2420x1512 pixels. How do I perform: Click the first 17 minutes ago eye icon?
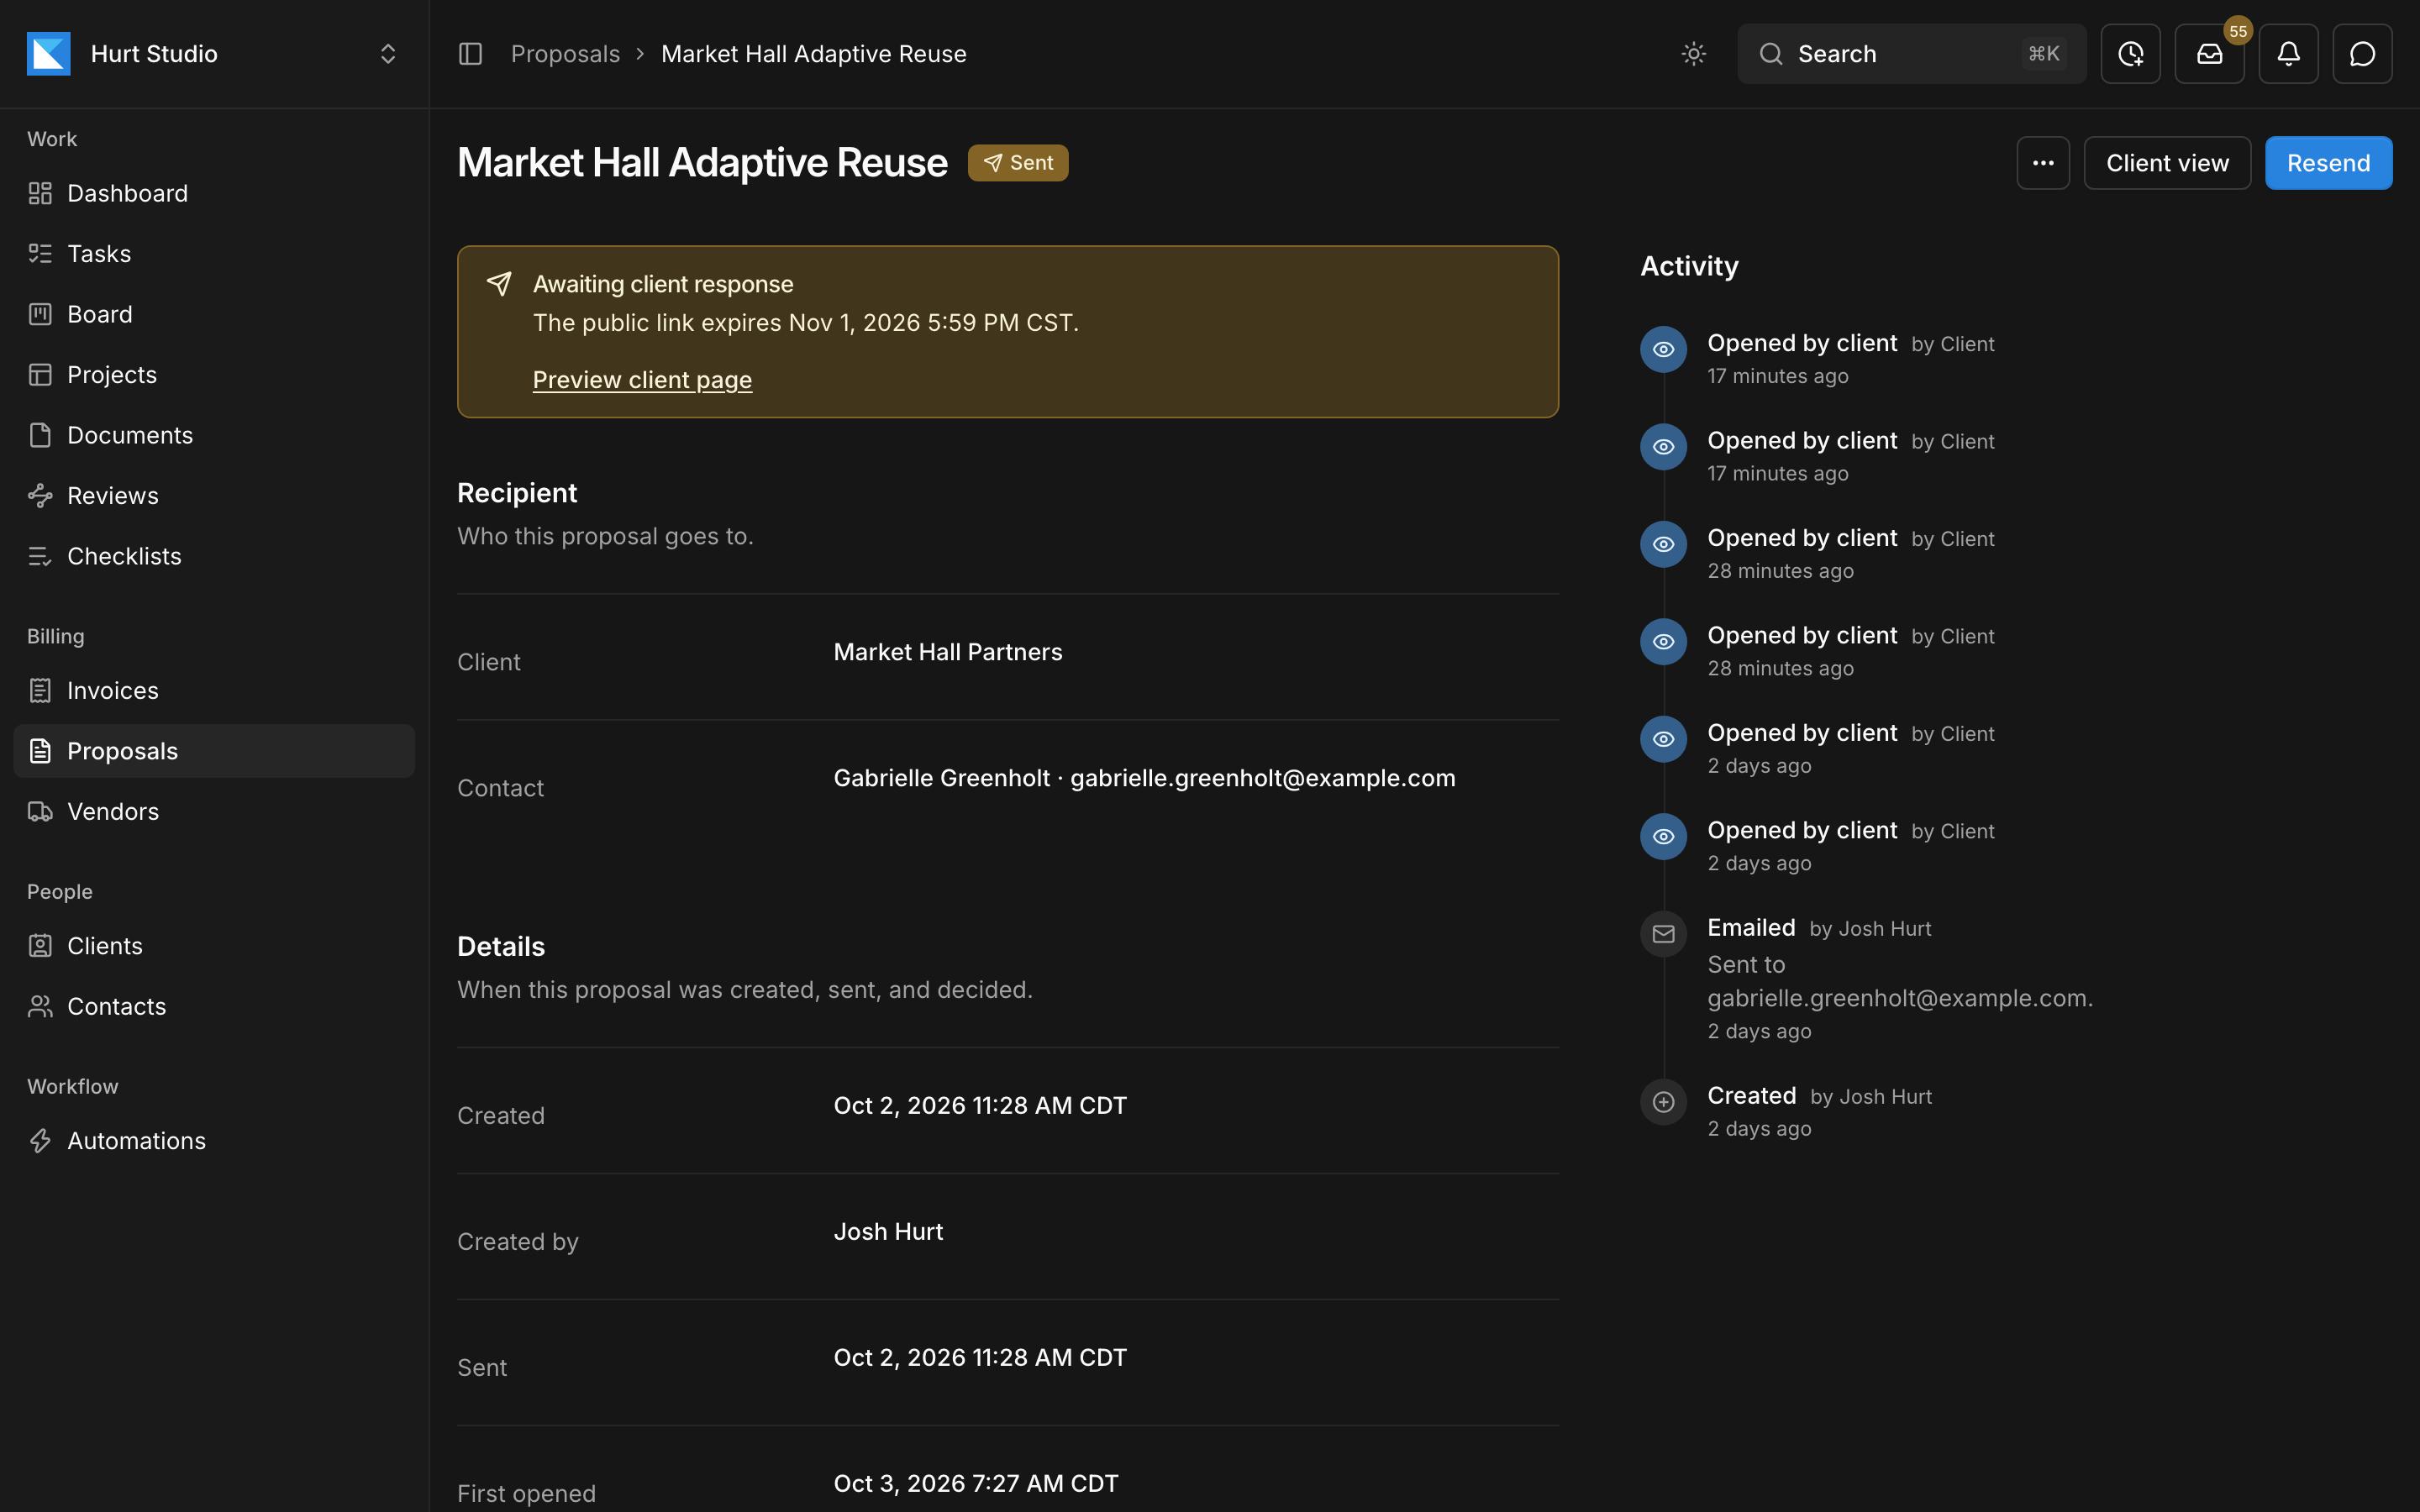(x=1663, y=349)
